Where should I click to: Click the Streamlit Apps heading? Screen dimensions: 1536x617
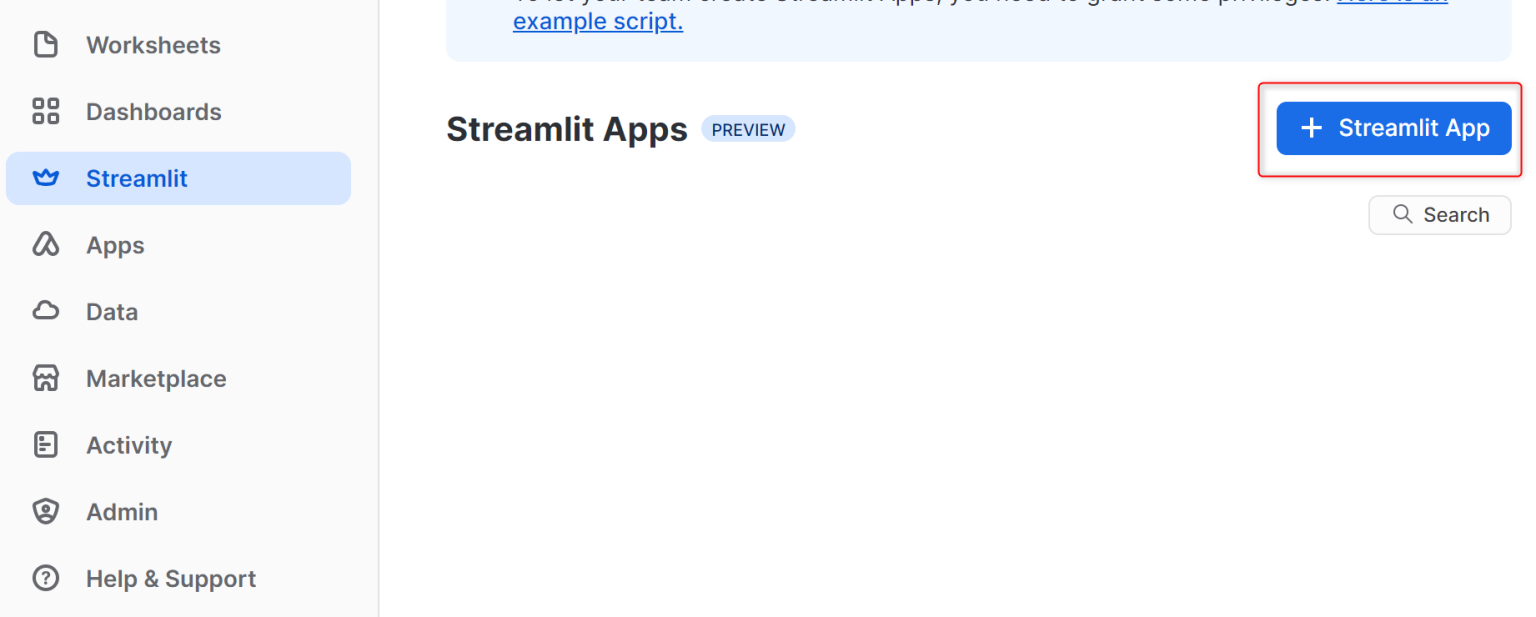pyautogui.click(x=566, y=128)
